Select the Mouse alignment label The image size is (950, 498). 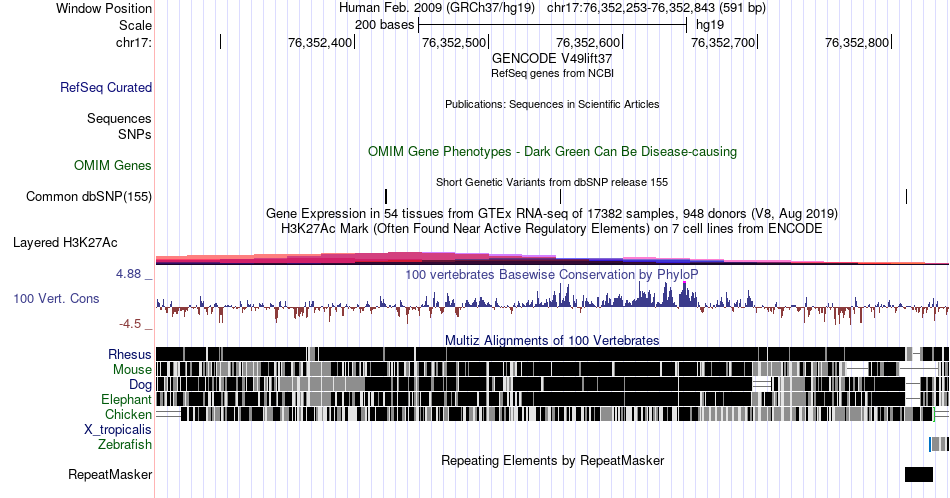(x=132, y=370)
